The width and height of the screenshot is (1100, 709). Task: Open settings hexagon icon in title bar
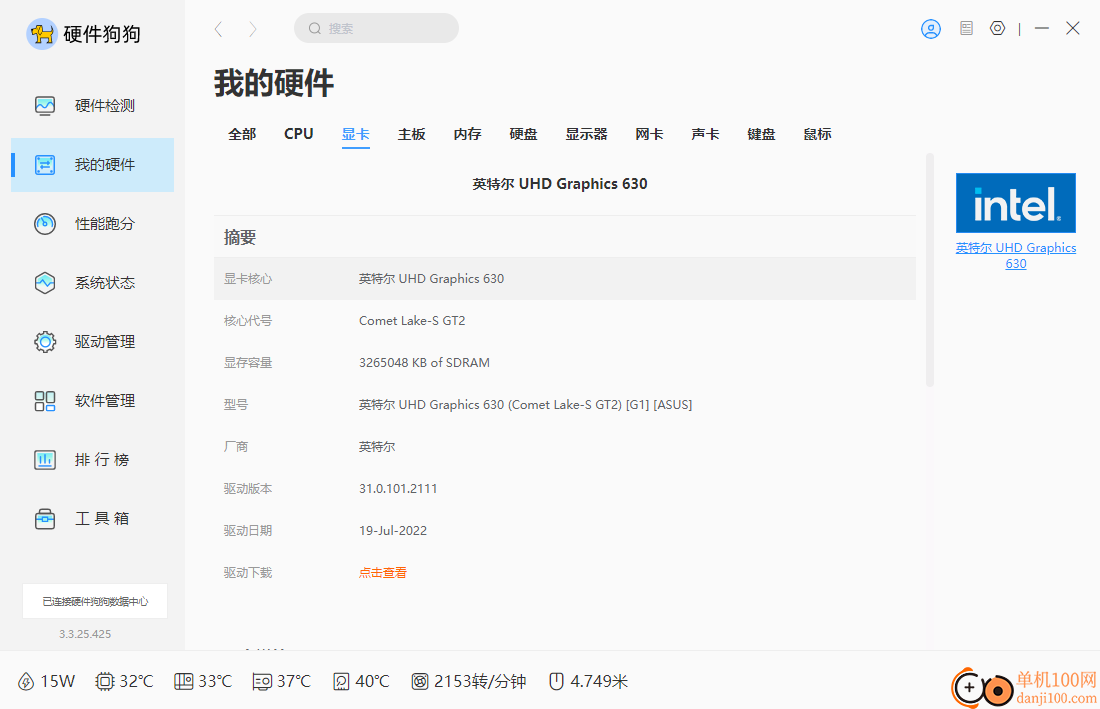[x=998, y=28]
